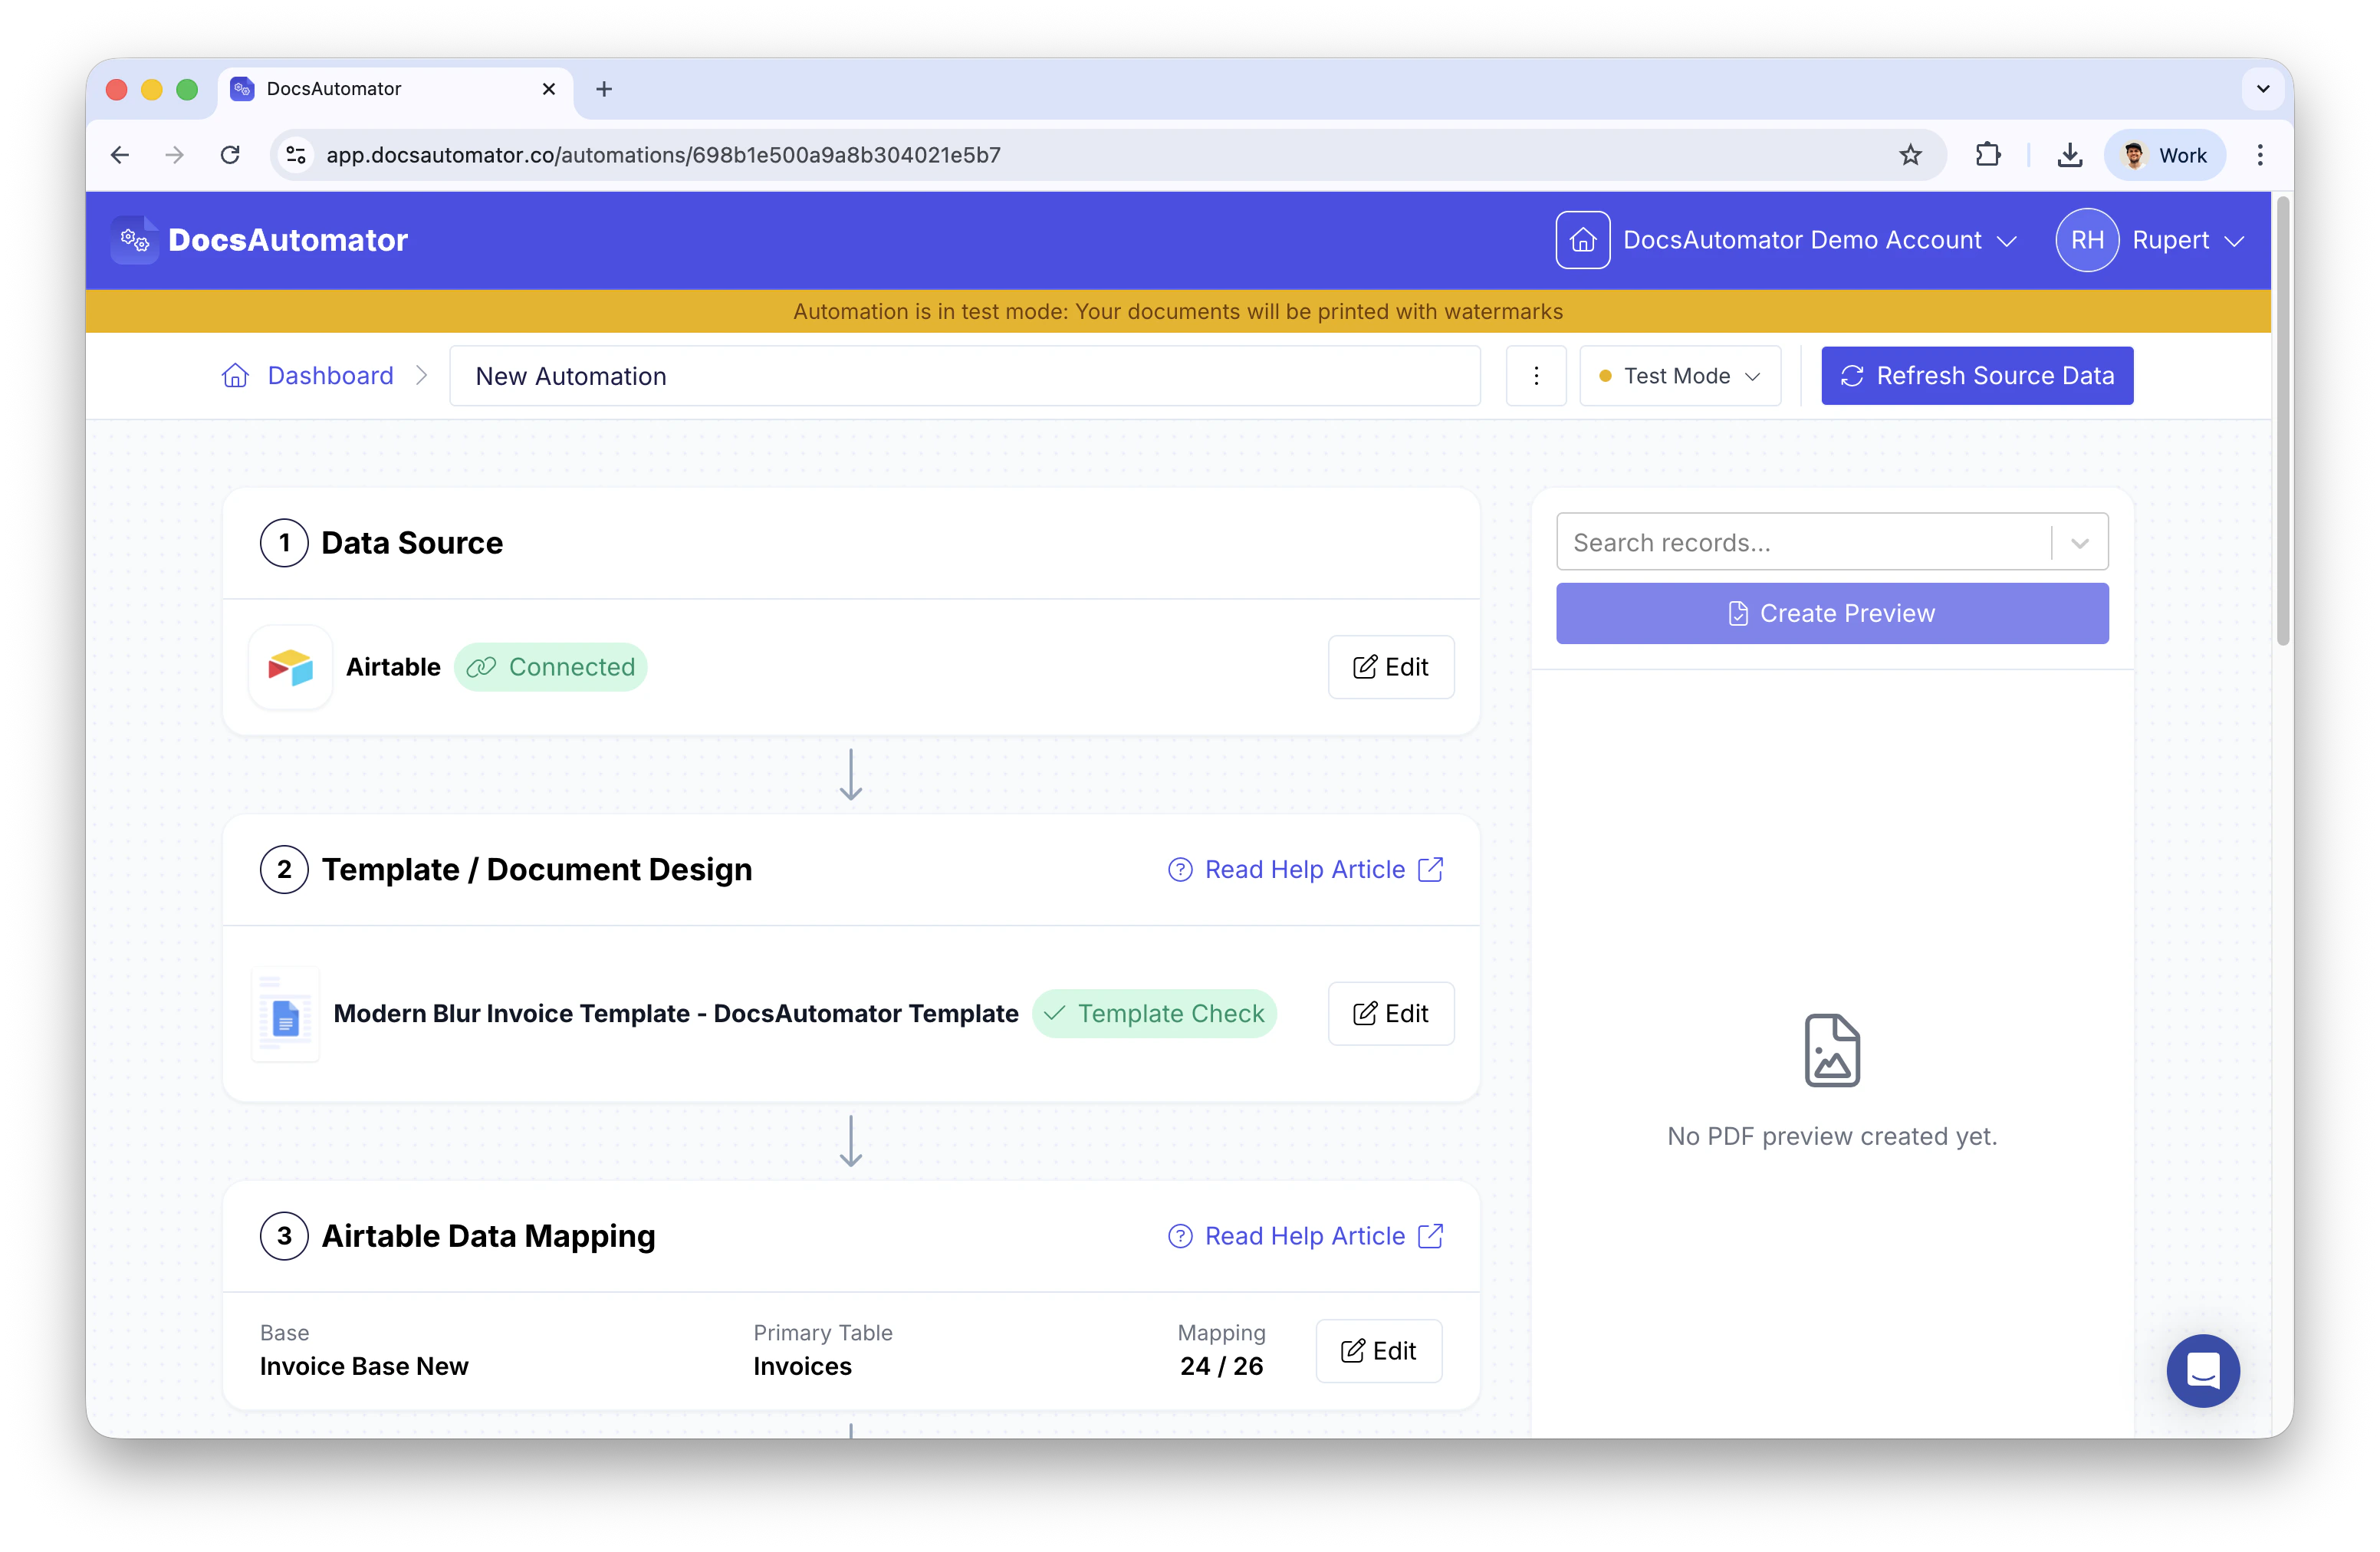Click the Template Check badge
Viewport: 2380px width, 1552px height.
pos(1154,1014)
